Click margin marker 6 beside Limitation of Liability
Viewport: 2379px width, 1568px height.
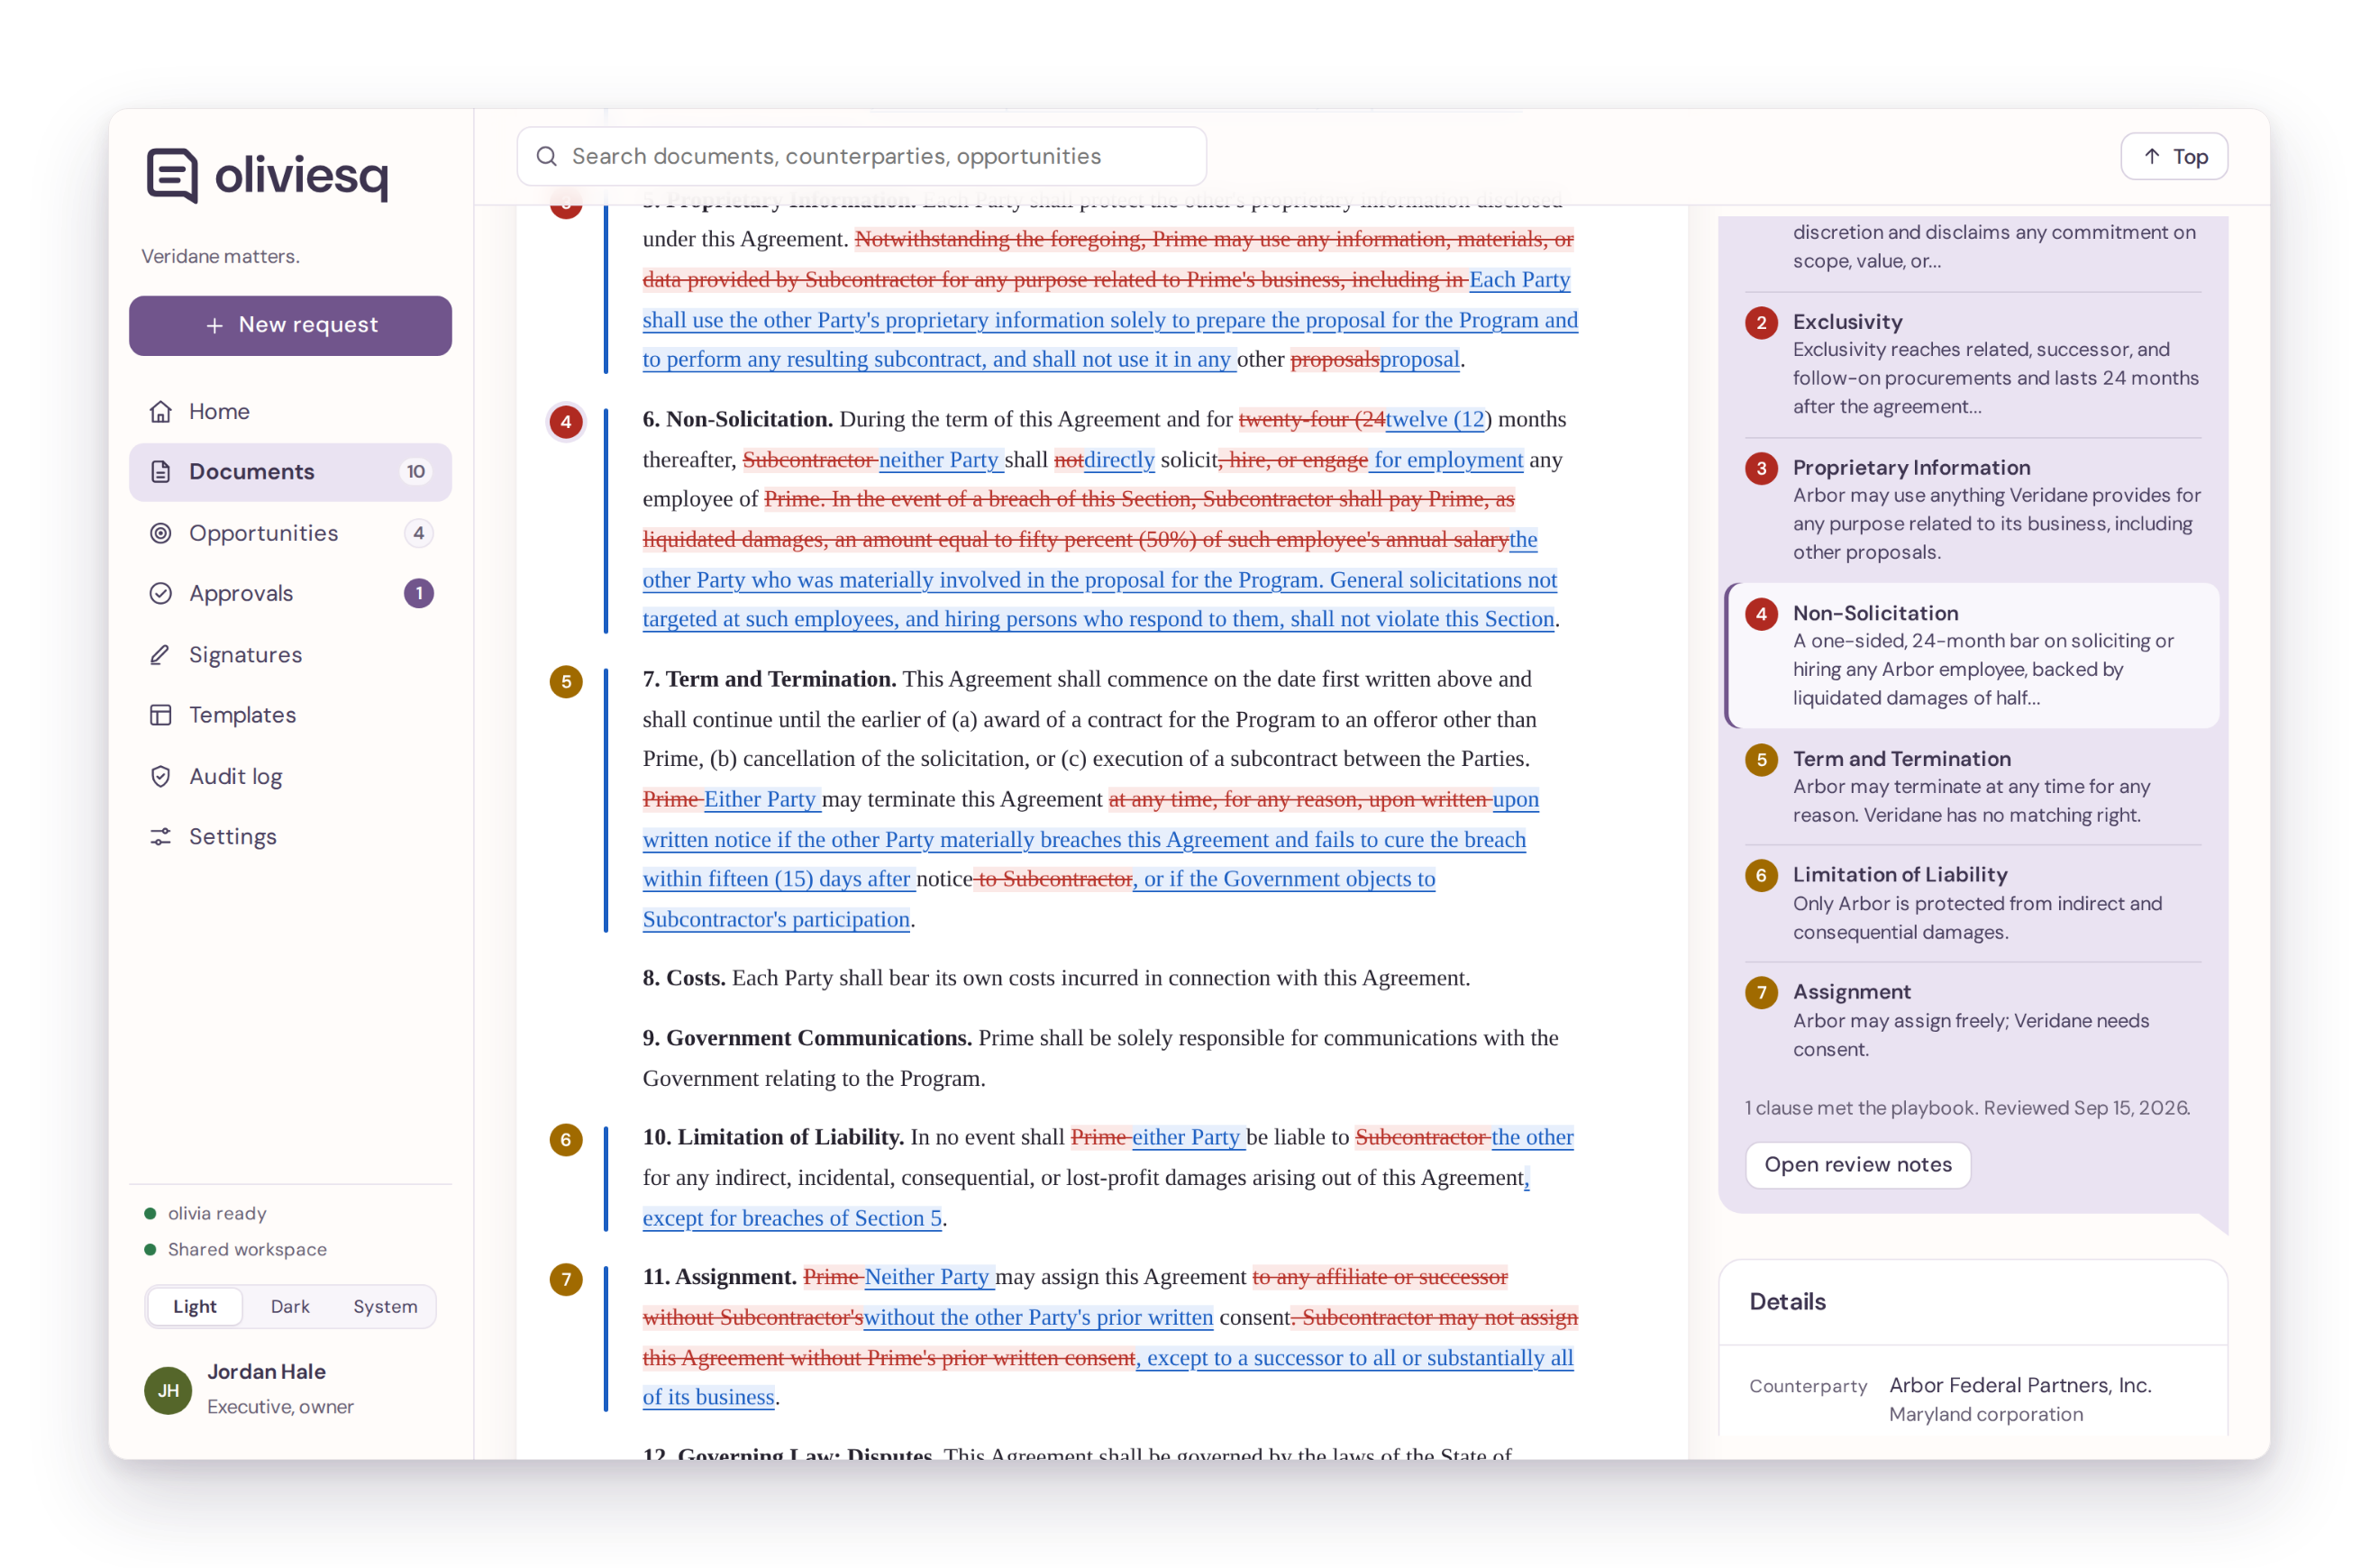[566, 1140]
